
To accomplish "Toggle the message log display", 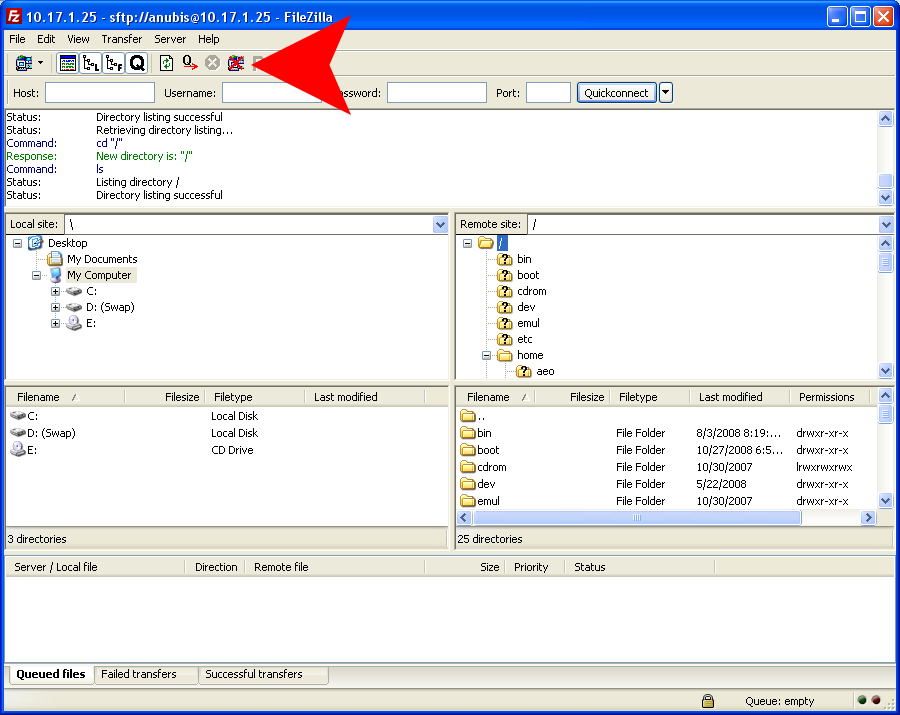I will 68,63.
